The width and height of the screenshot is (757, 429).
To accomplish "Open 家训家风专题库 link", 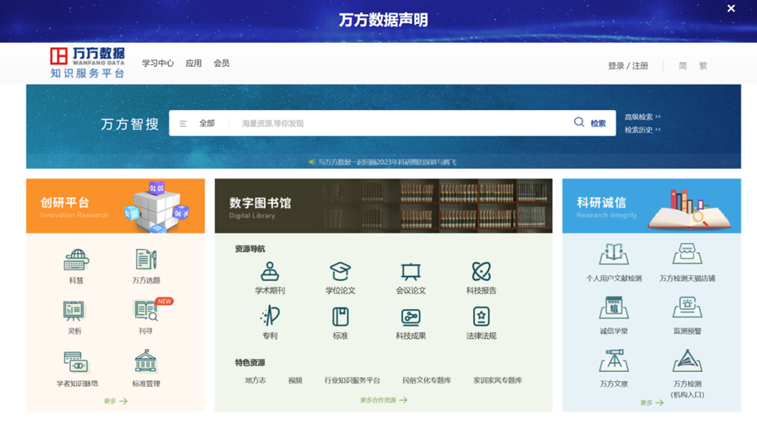I will [x=498, y=380].
